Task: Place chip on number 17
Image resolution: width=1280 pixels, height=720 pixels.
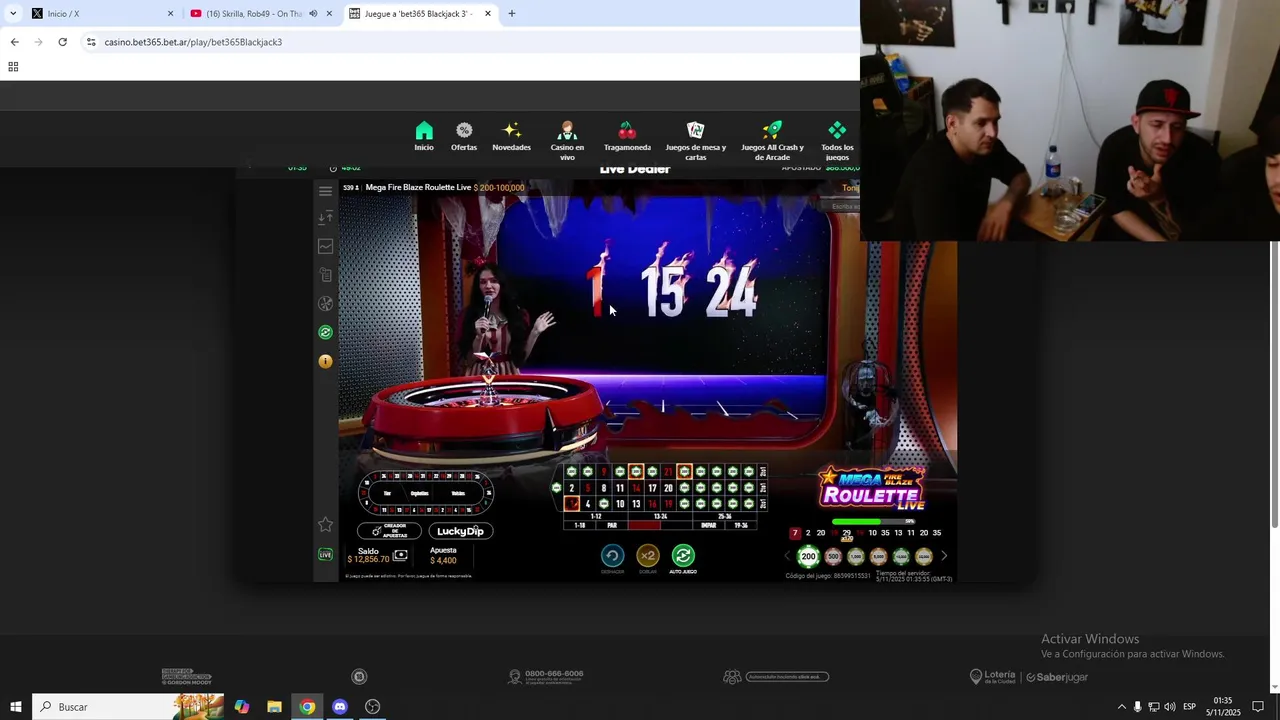Action: pyautogui.click(x=652, y=488)
